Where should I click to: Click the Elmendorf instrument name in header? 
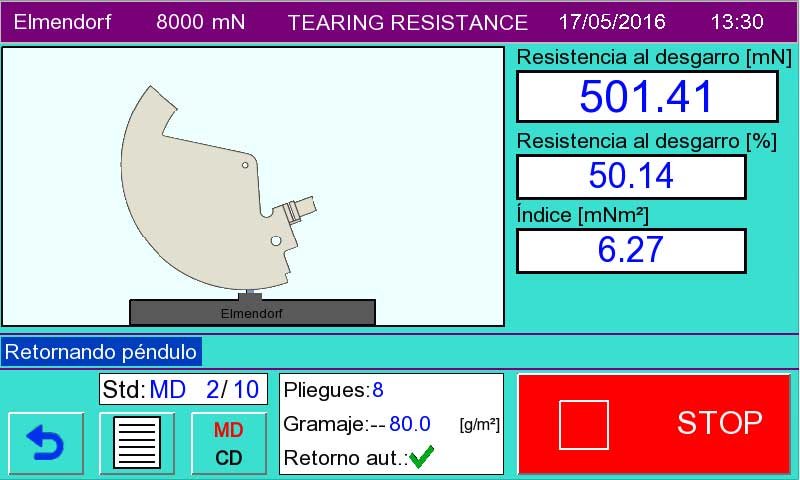pyautogui.click(x=61, y=22)
